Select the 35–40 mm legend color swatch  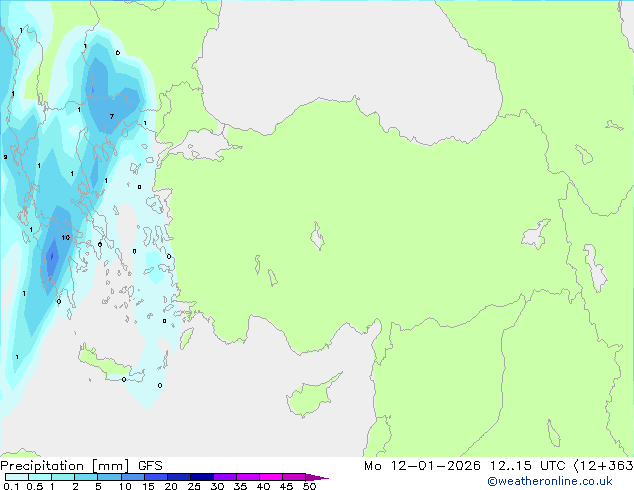click(248, 477)
